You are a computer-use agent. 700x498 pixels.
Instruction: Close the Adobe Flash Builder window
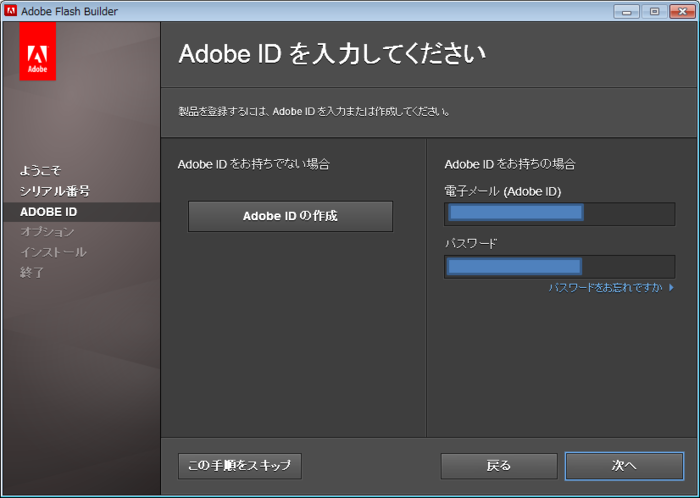coord(682,11)
